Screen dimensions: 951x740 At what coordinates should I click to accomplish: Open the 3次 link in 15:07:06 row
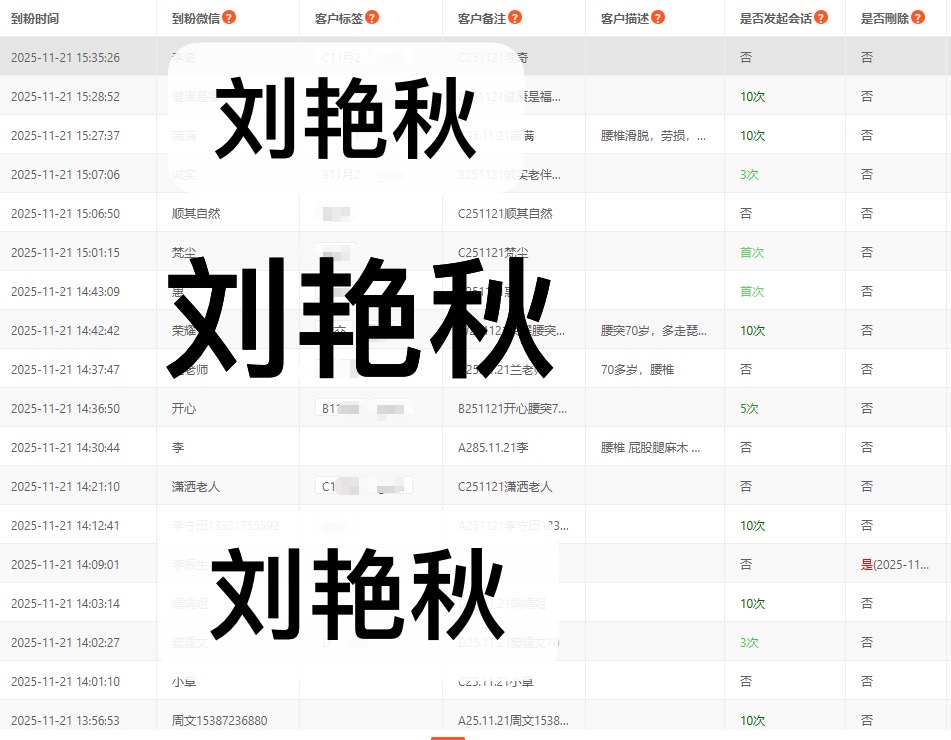coord(749,175)
